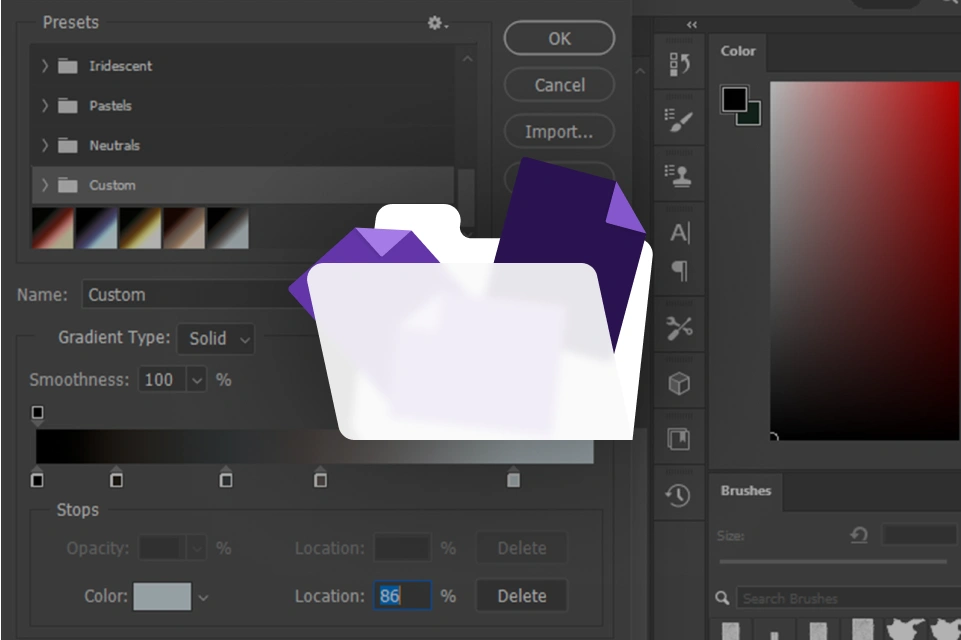
Task: Click the brush search magnifier icon
Action: (723, 598)
